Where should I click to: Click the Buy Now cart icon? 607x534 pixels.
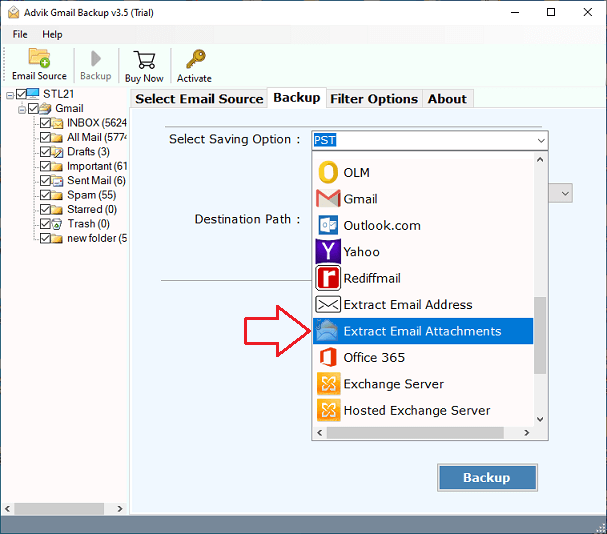pos(144,58)
